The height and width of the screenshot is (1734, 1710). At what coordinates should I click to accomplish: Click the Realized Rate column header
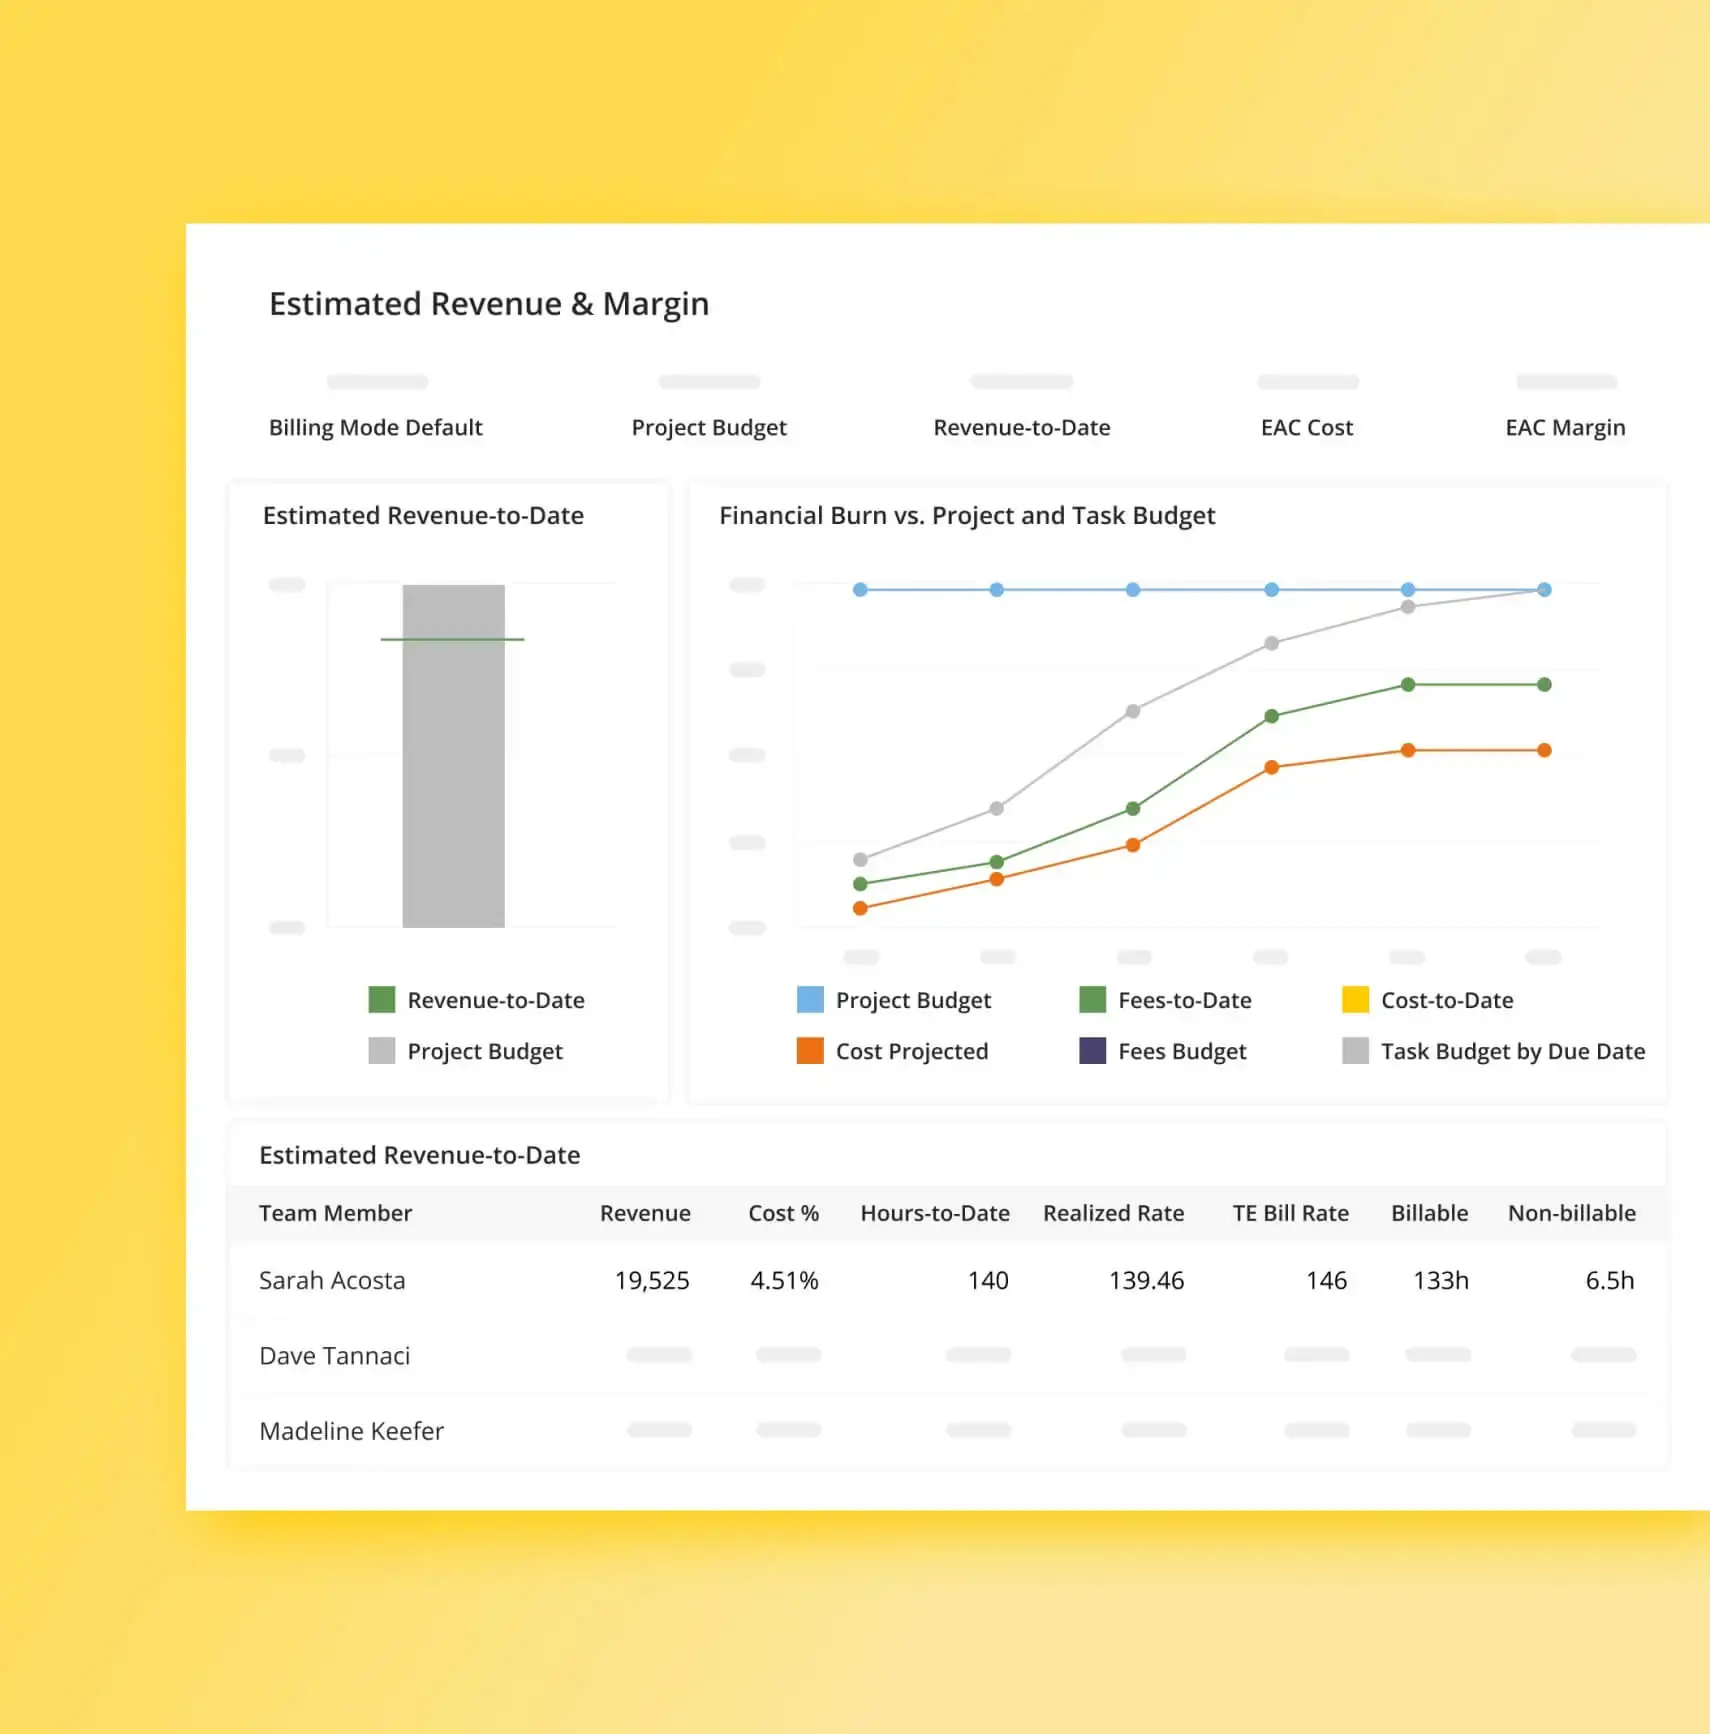pyautogui.click(x=1113, y=1213)
